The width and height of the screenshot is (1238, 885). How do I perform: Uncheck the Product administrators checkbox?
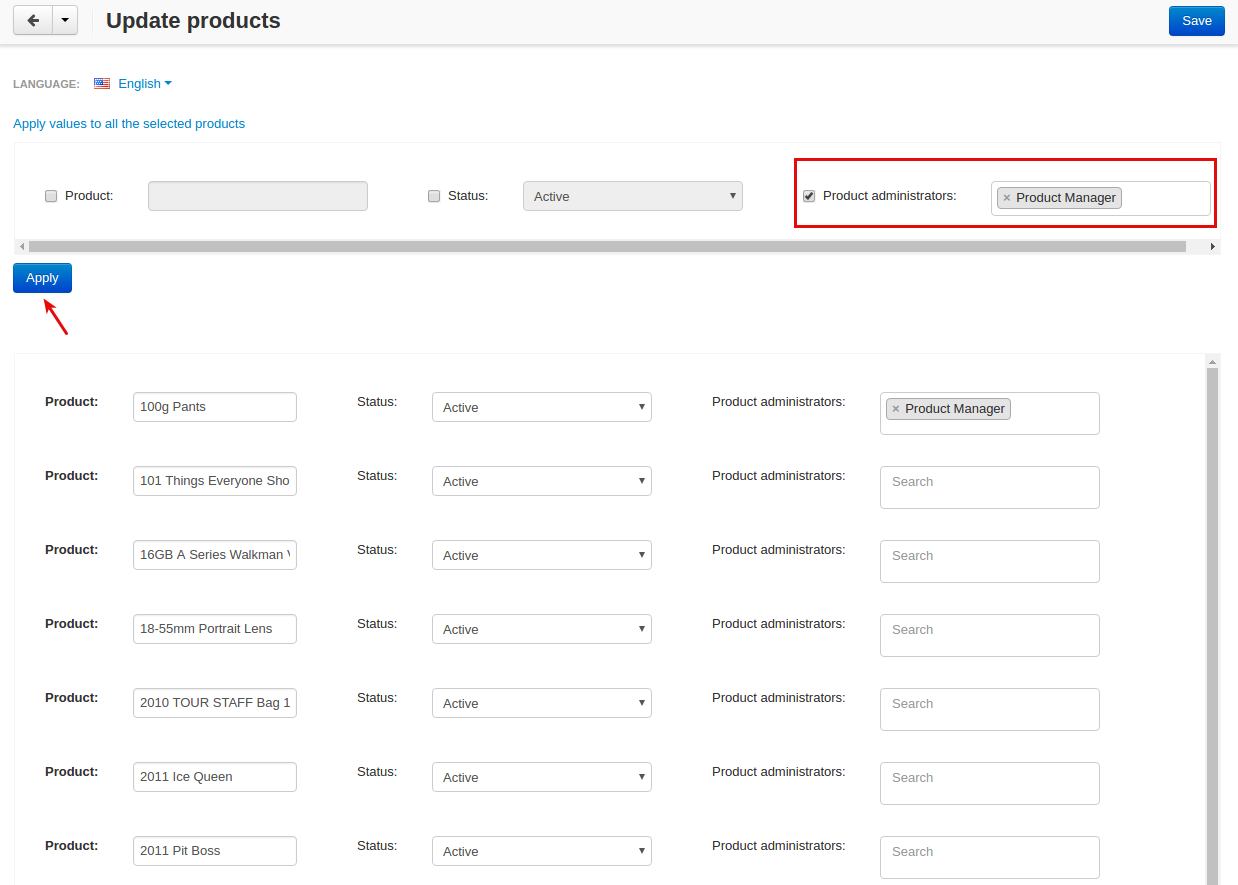809,196
